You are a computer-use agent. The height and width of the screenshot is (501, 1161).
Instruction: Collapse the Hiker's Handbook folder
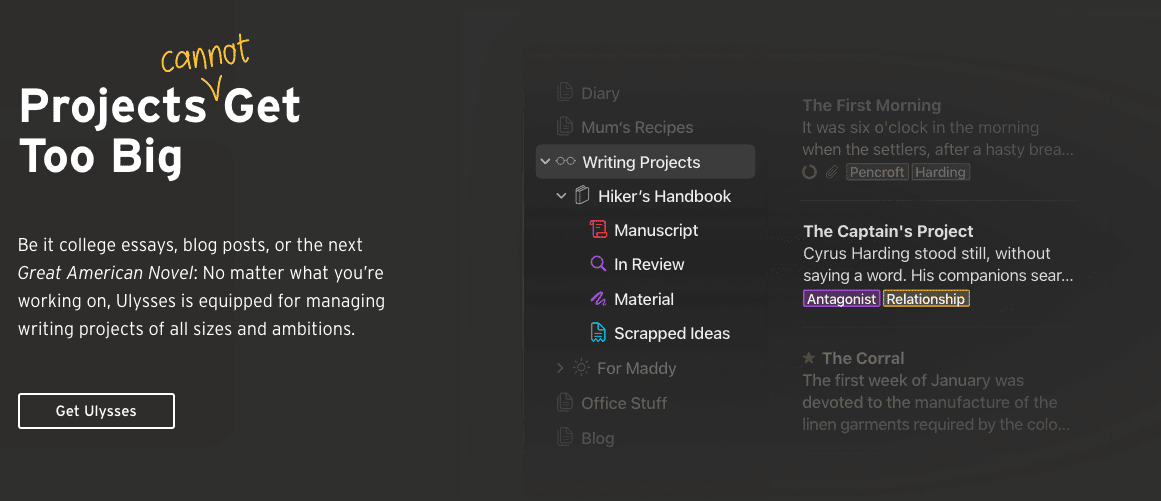coord(561,196)
